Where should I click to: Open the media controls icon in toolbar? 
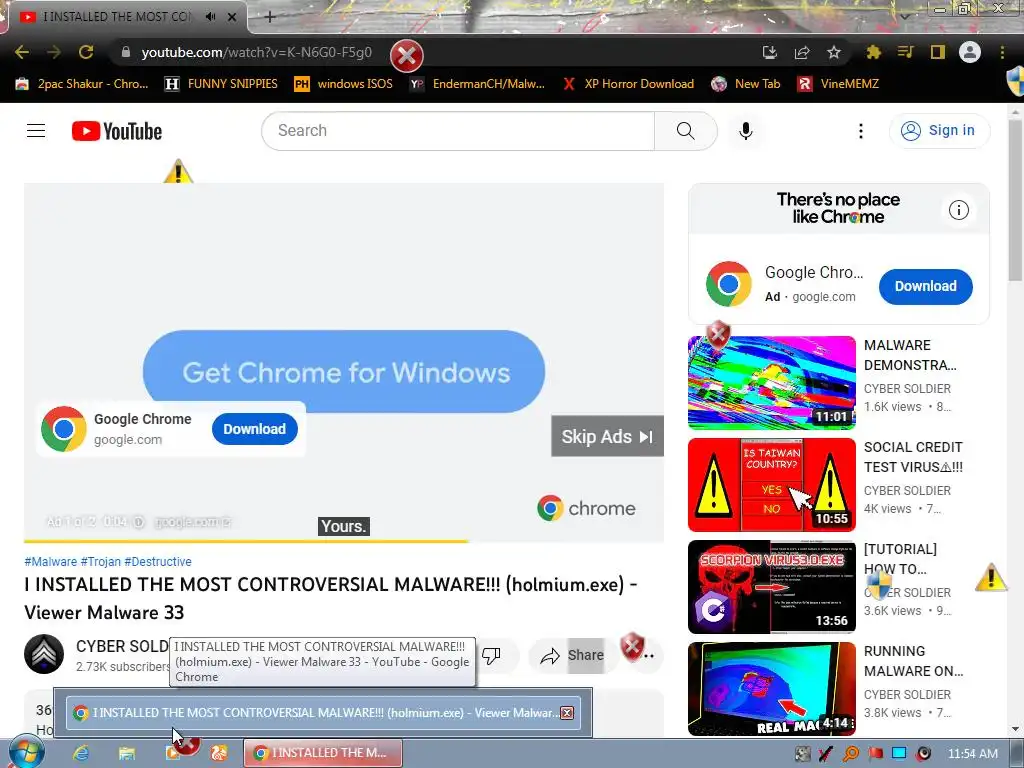905,52
